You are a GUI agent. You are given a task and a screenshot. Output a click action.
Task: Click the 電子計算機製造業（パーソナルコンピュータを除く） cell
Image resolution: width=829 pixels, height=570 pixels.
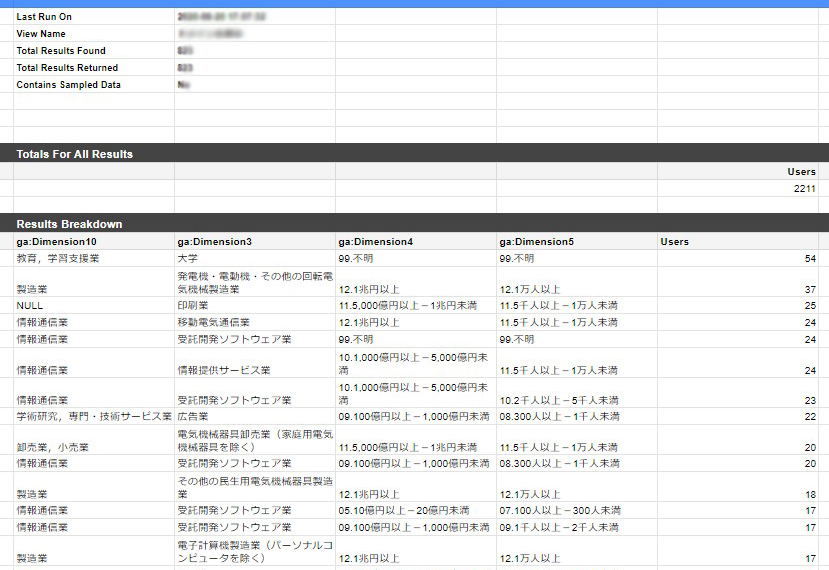tap(255, 551)
